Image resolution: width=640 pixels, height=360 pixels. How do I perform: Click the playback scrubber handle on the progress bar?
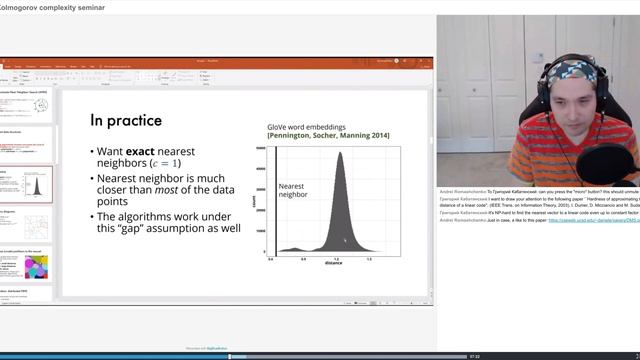(229, 357)
